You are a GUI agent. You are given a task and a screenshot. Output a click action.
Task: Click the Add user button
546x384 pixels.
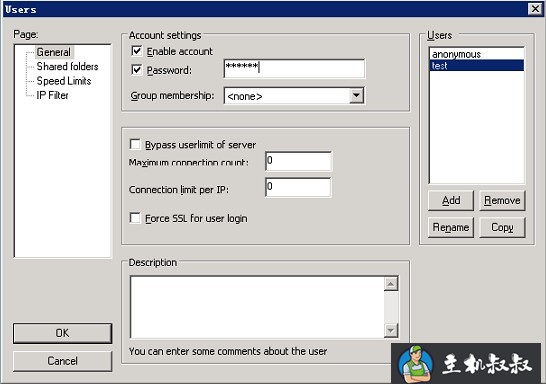pos(451,201)
